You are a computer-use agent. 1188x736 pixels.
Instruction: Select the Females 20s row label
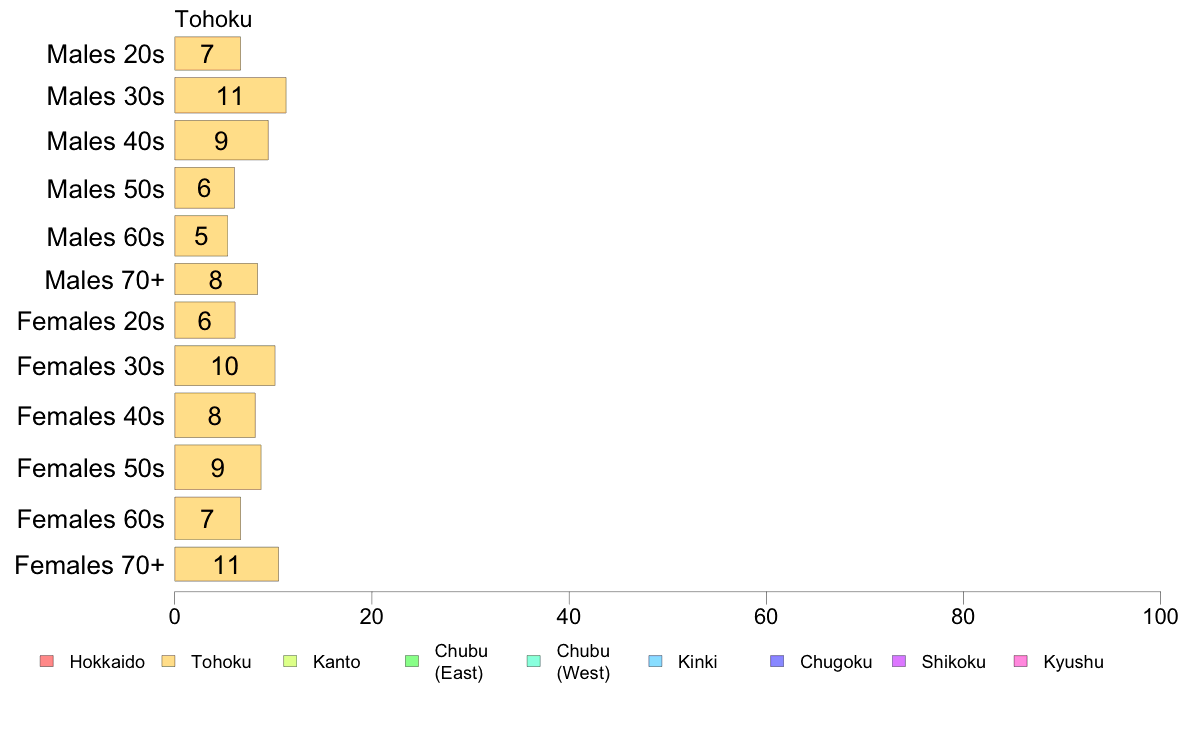[90, 321]
